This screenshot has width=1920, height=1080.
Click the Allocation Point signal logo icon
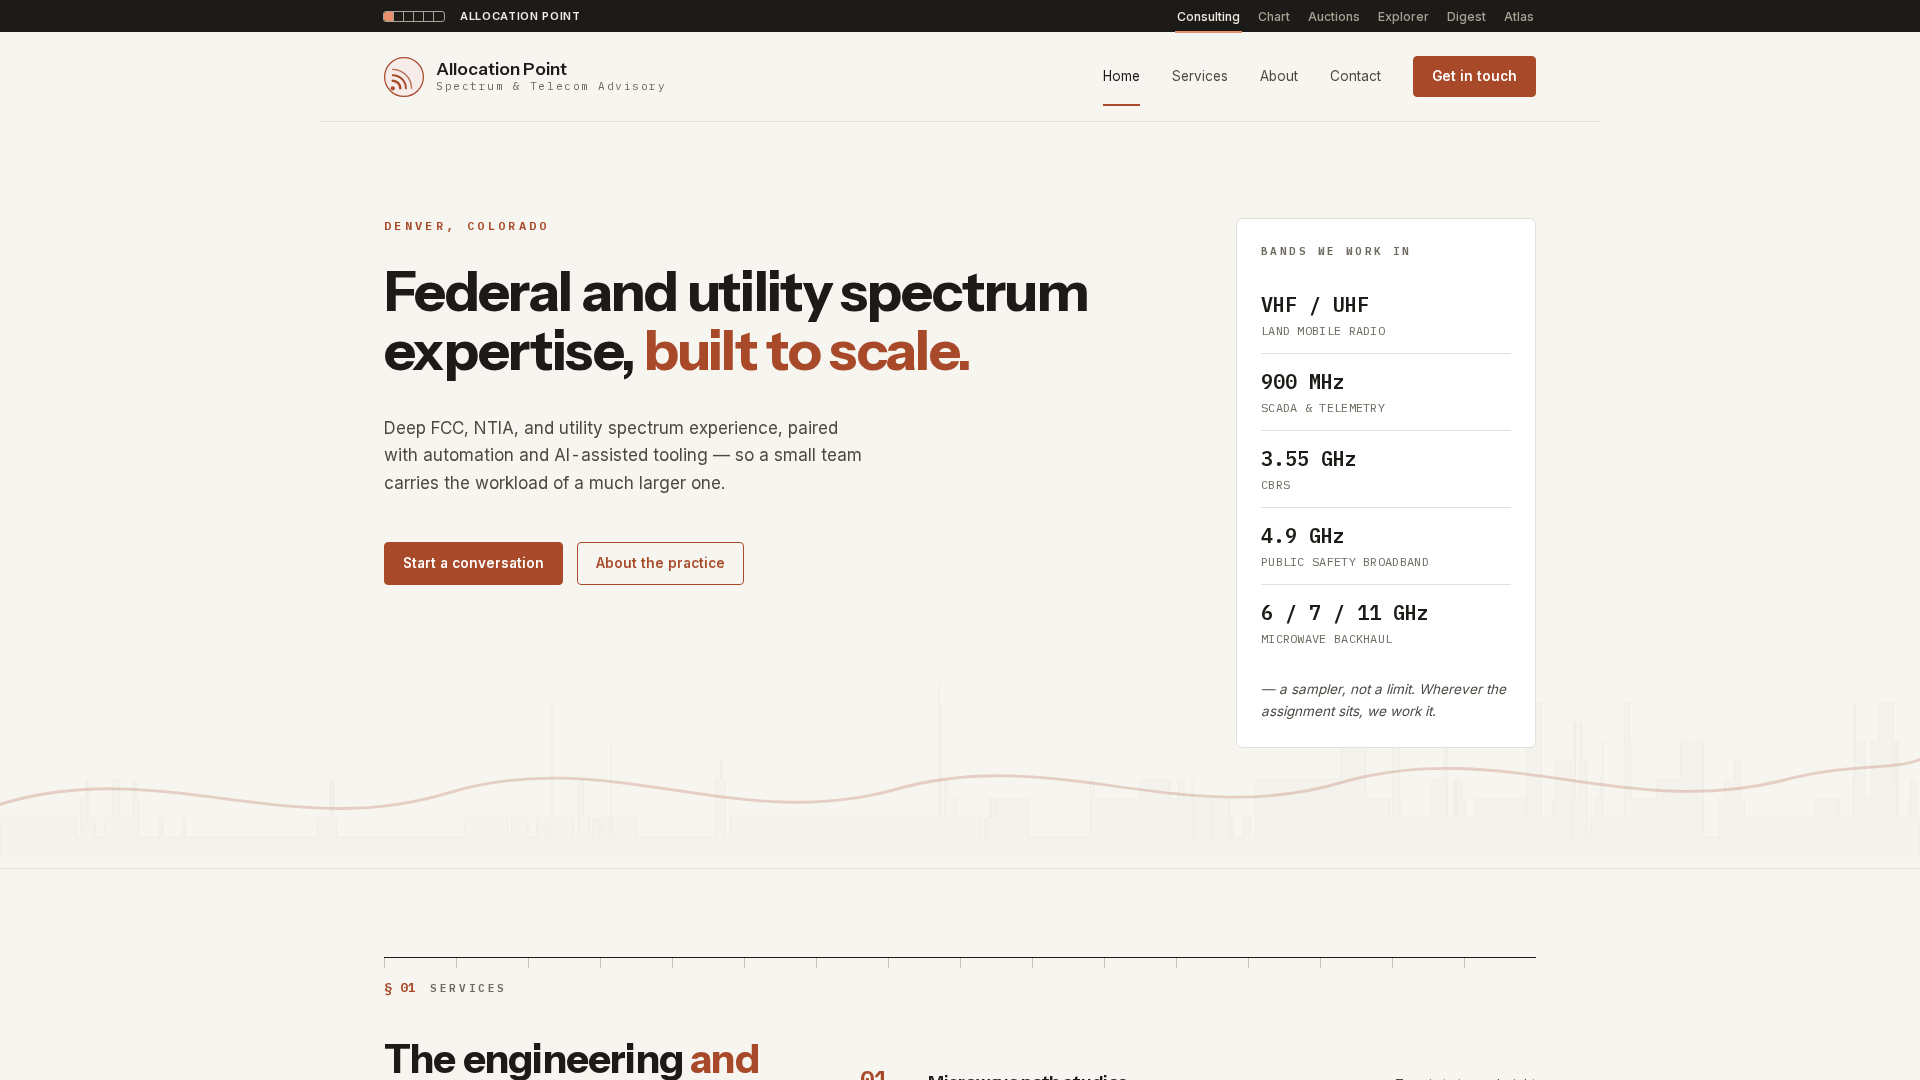pyautogui.click(x=404, y=77)
